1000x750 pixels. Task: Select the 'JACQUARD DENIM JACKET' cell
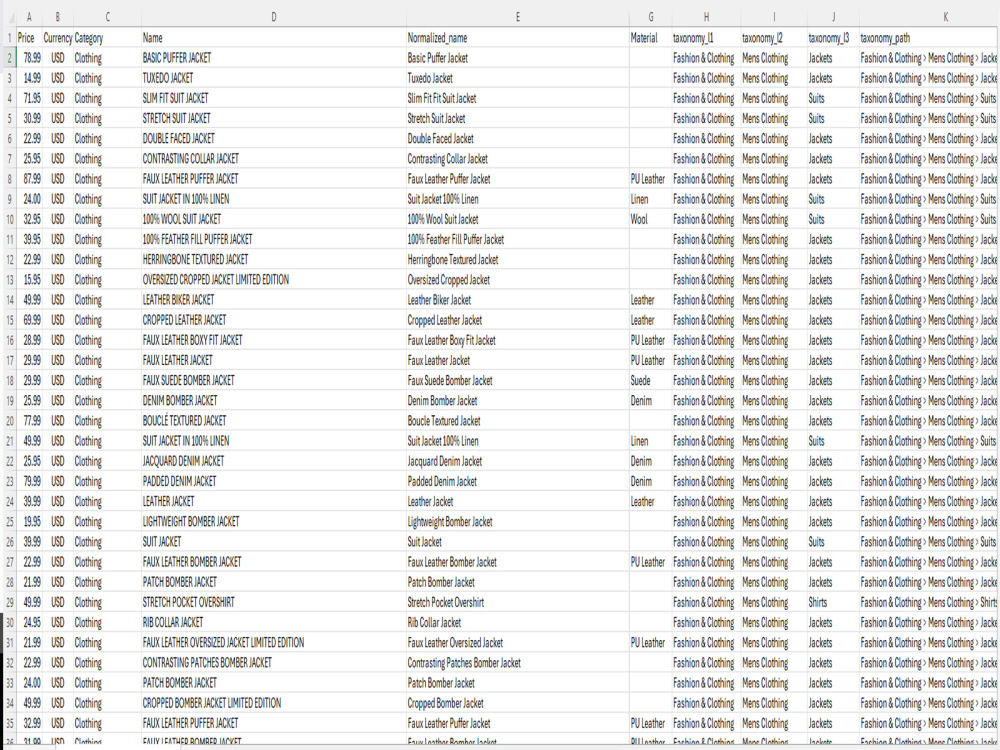tap(274, 461)
